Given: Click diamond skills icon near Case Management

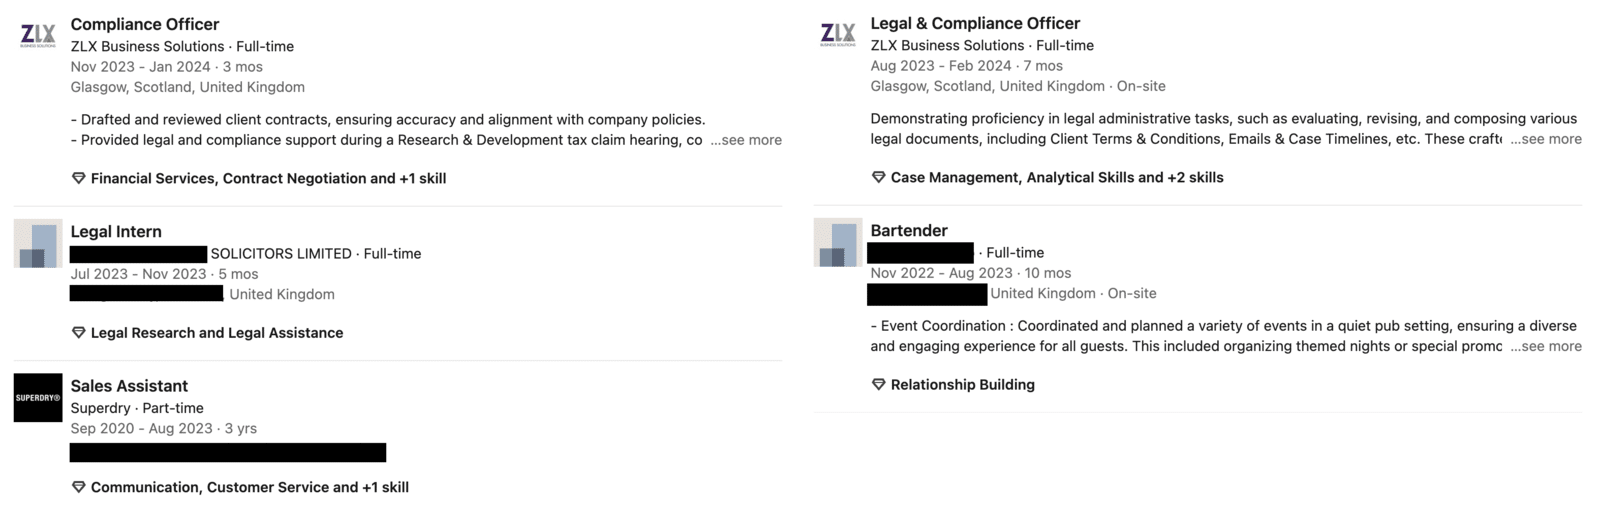Looking at the screenshot, I should point(878,177).
